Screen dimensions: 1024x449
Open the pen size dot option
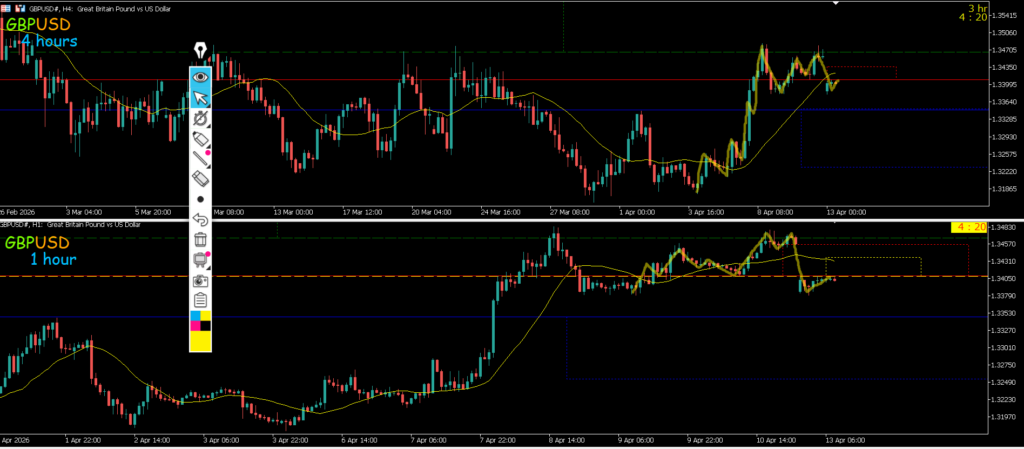200,199
